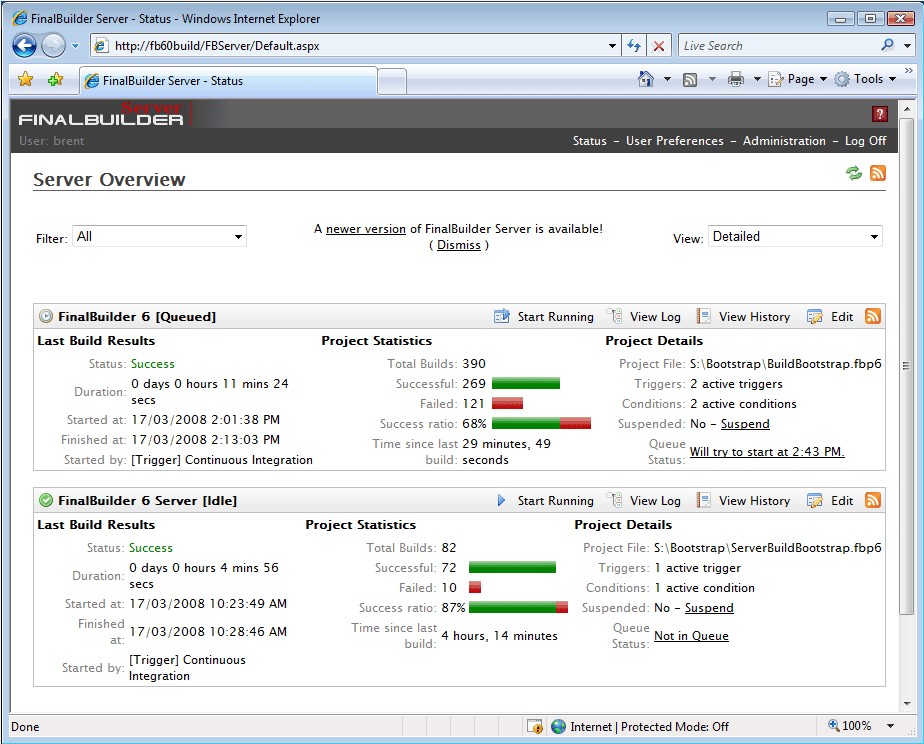Click the browser Forward arrow button
The height and width of the screenshot is (744, 924).
(53, 45)
